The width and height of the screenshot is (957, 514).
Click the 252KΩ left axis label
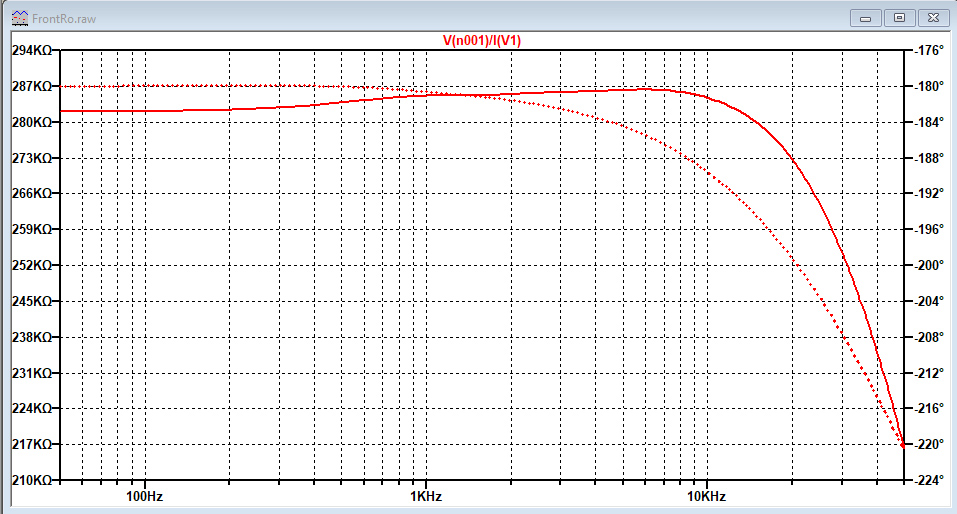(x=32, y=266)
